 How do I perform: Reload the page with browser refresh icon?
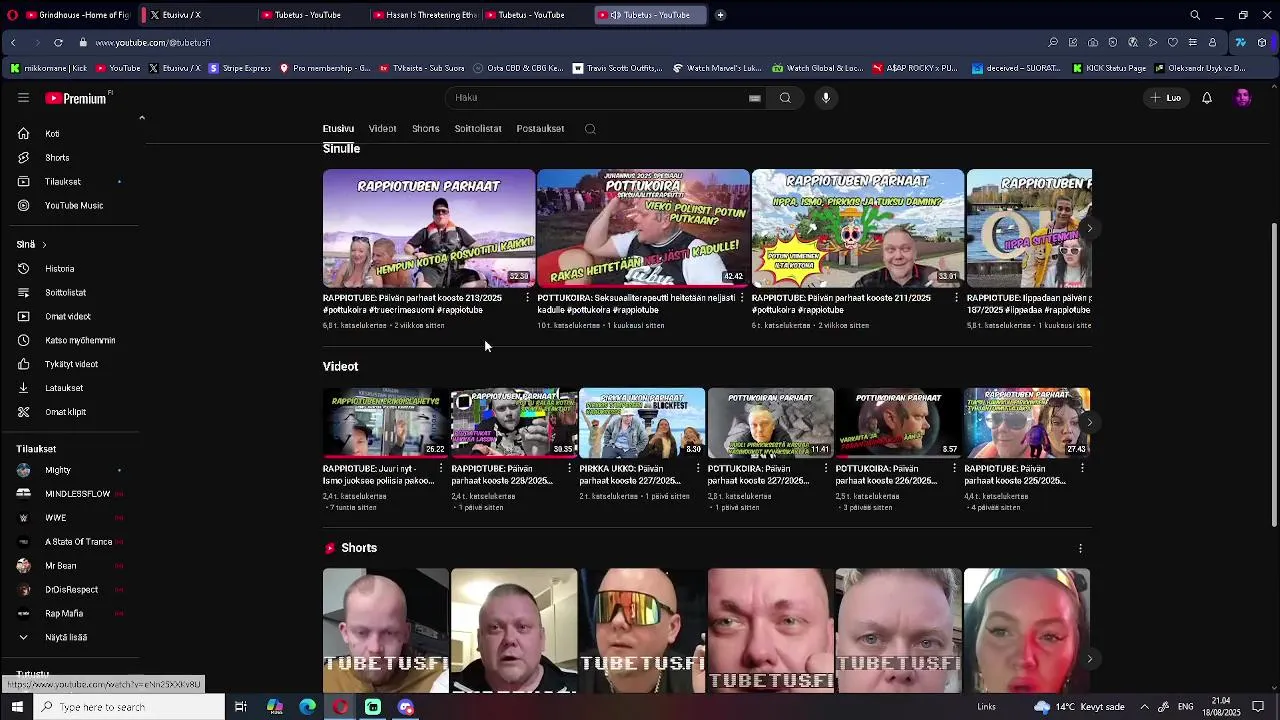coord(58,43)
